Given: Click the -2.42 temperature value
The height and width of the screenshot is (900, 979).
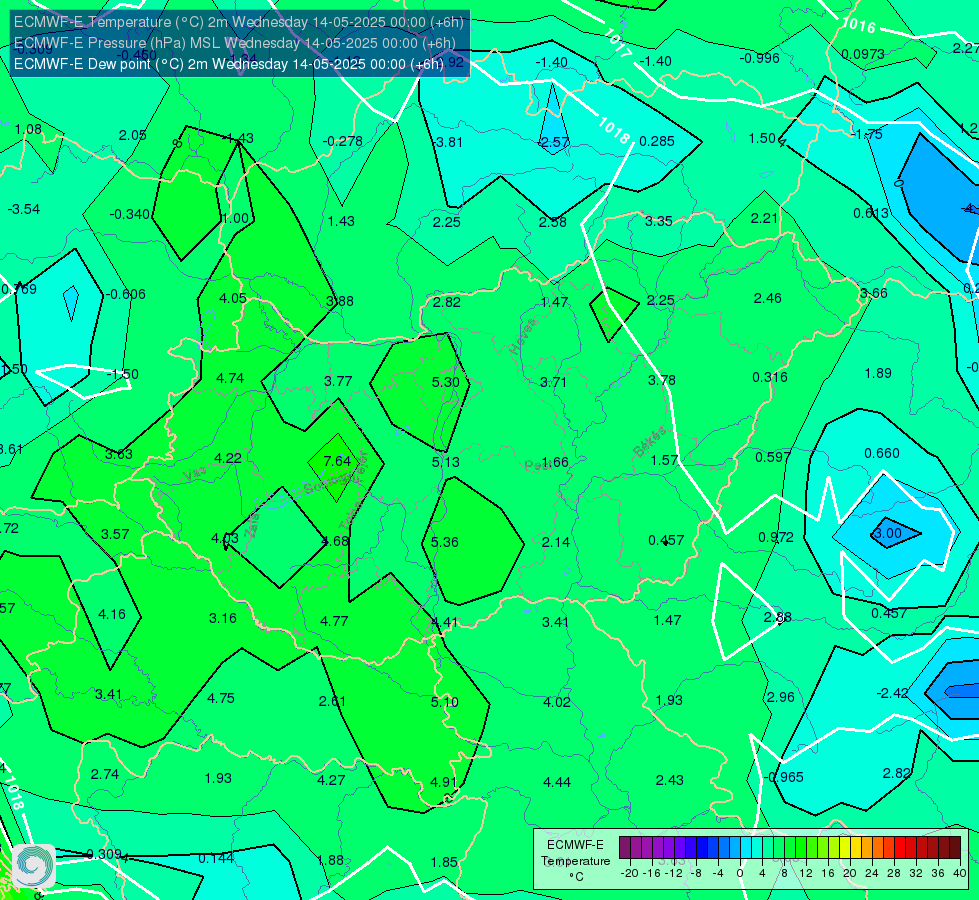Looking at the screenshot, I should coord(892,693).
